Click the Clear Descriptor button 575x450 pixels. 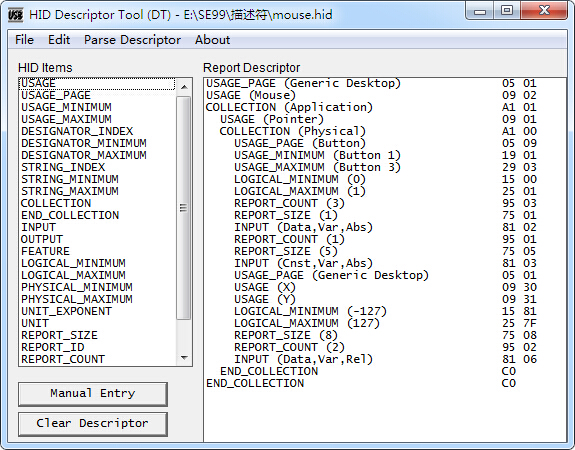(x=93, y=424)
